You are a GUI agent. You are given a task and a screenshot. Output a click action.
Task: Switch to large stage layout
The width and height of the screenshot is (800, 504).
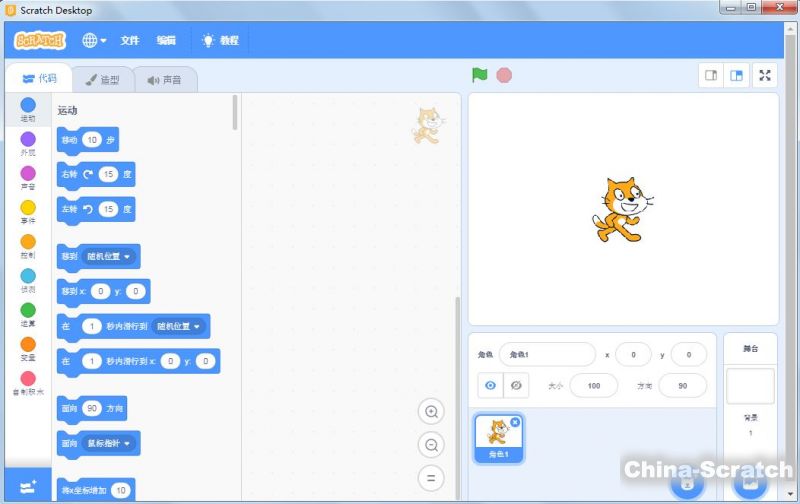pos(736,75)
